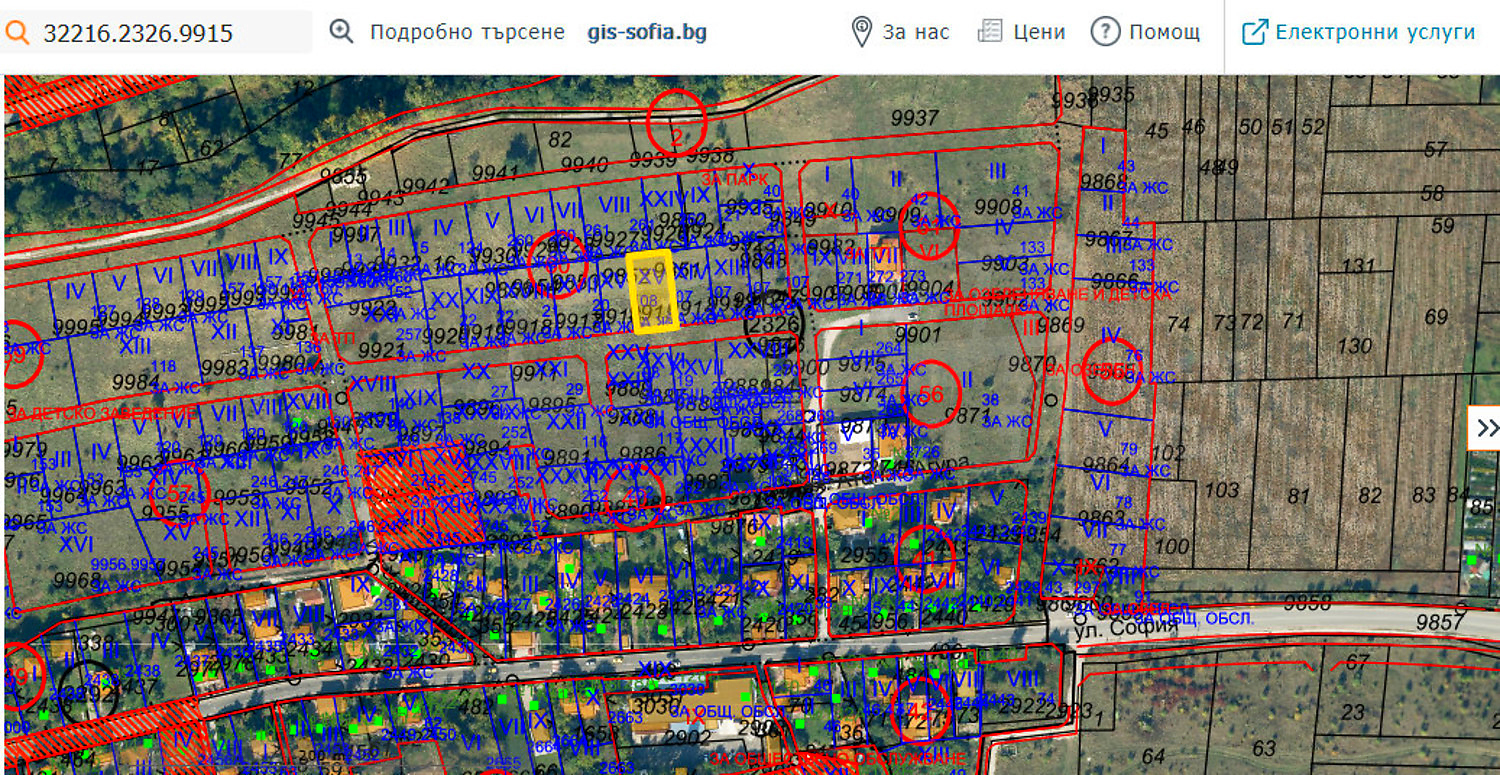Click the external link icon for Електронни услуги
The width and height of the screenshot is (1500, 775).
point(1254,32)
